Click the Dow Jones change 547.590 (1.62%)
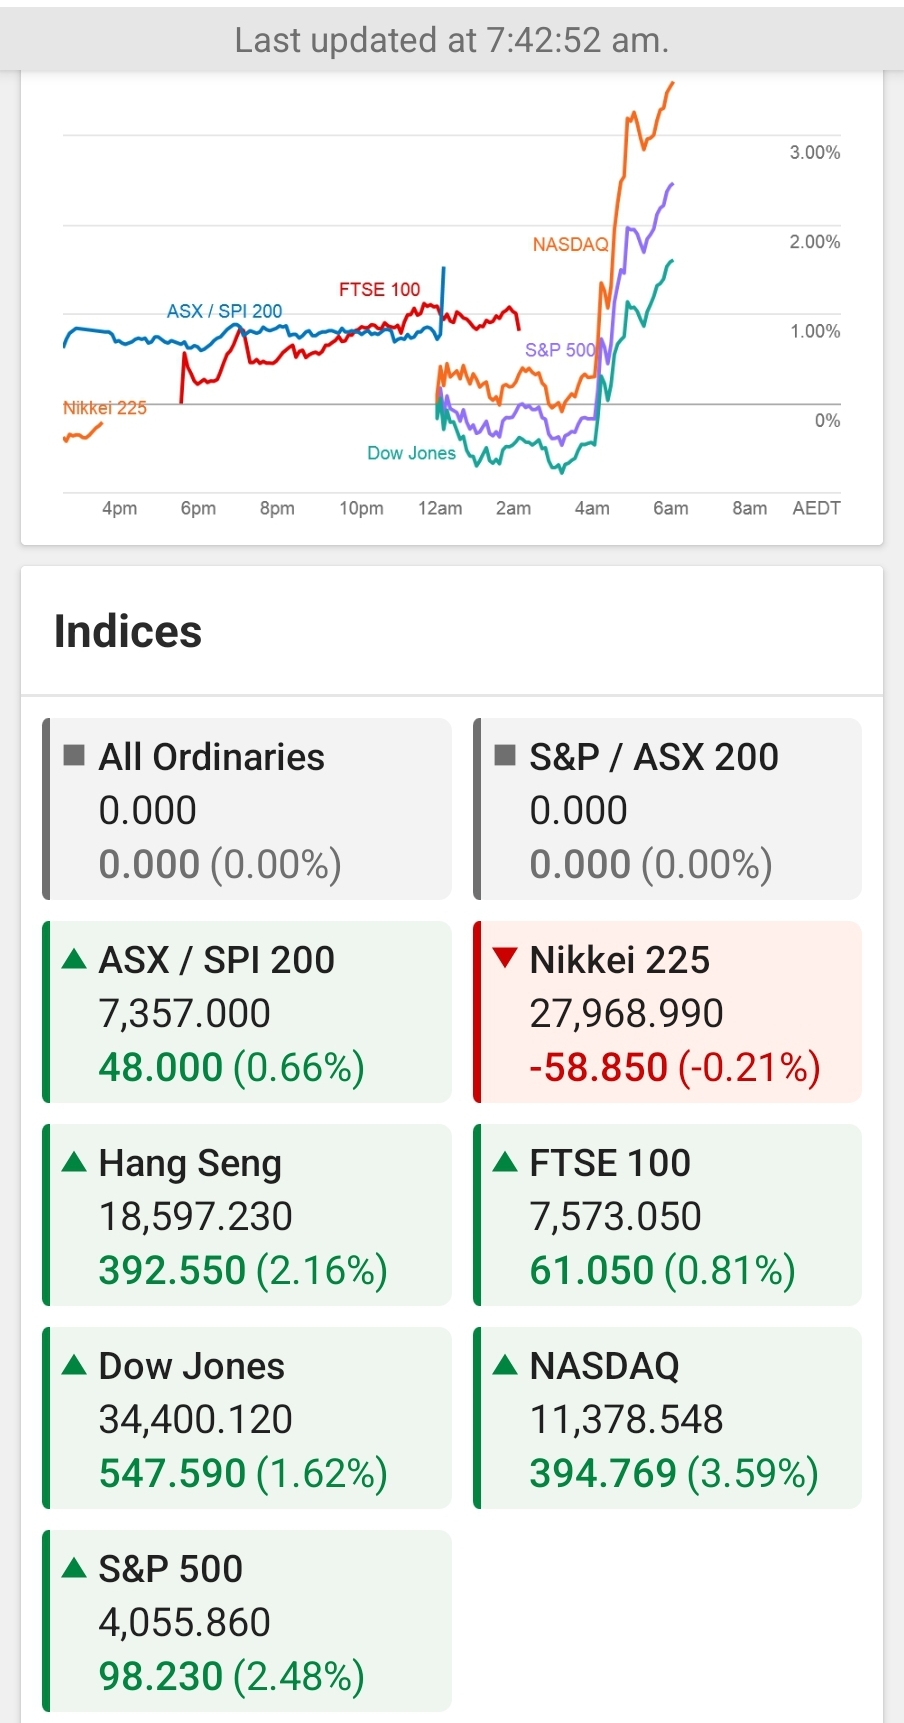904x1723 pixels. click(242, 1474)
